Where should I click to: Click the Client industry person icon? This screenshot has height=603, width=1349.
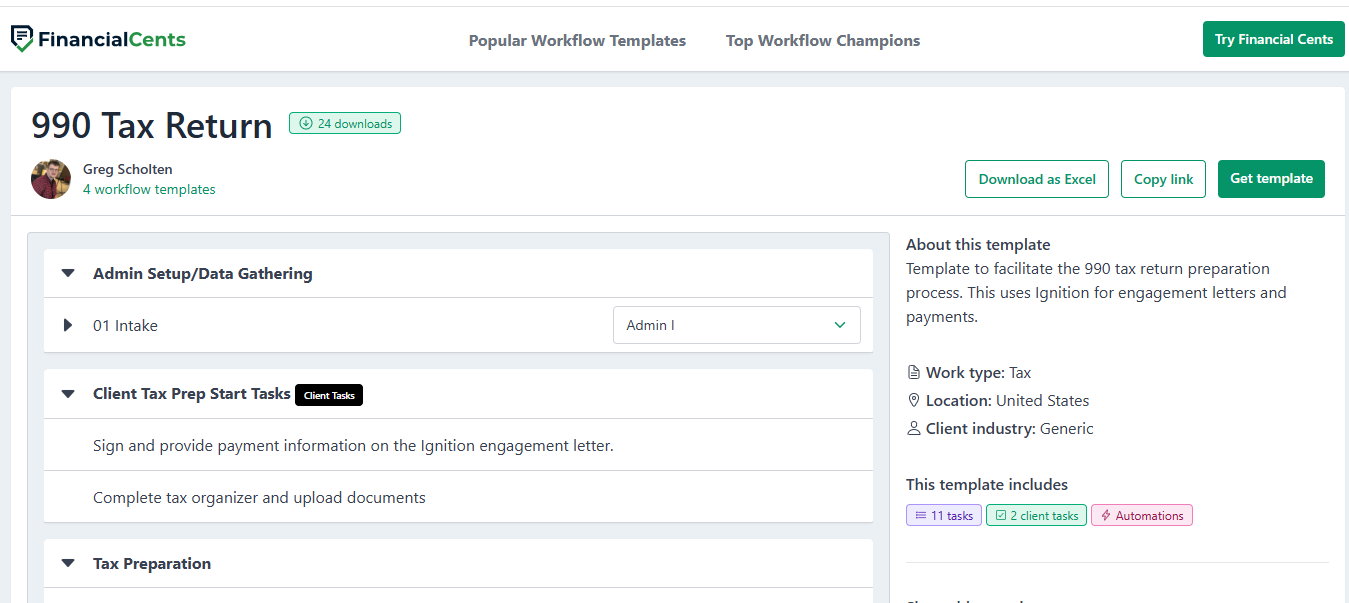point(913,429)
